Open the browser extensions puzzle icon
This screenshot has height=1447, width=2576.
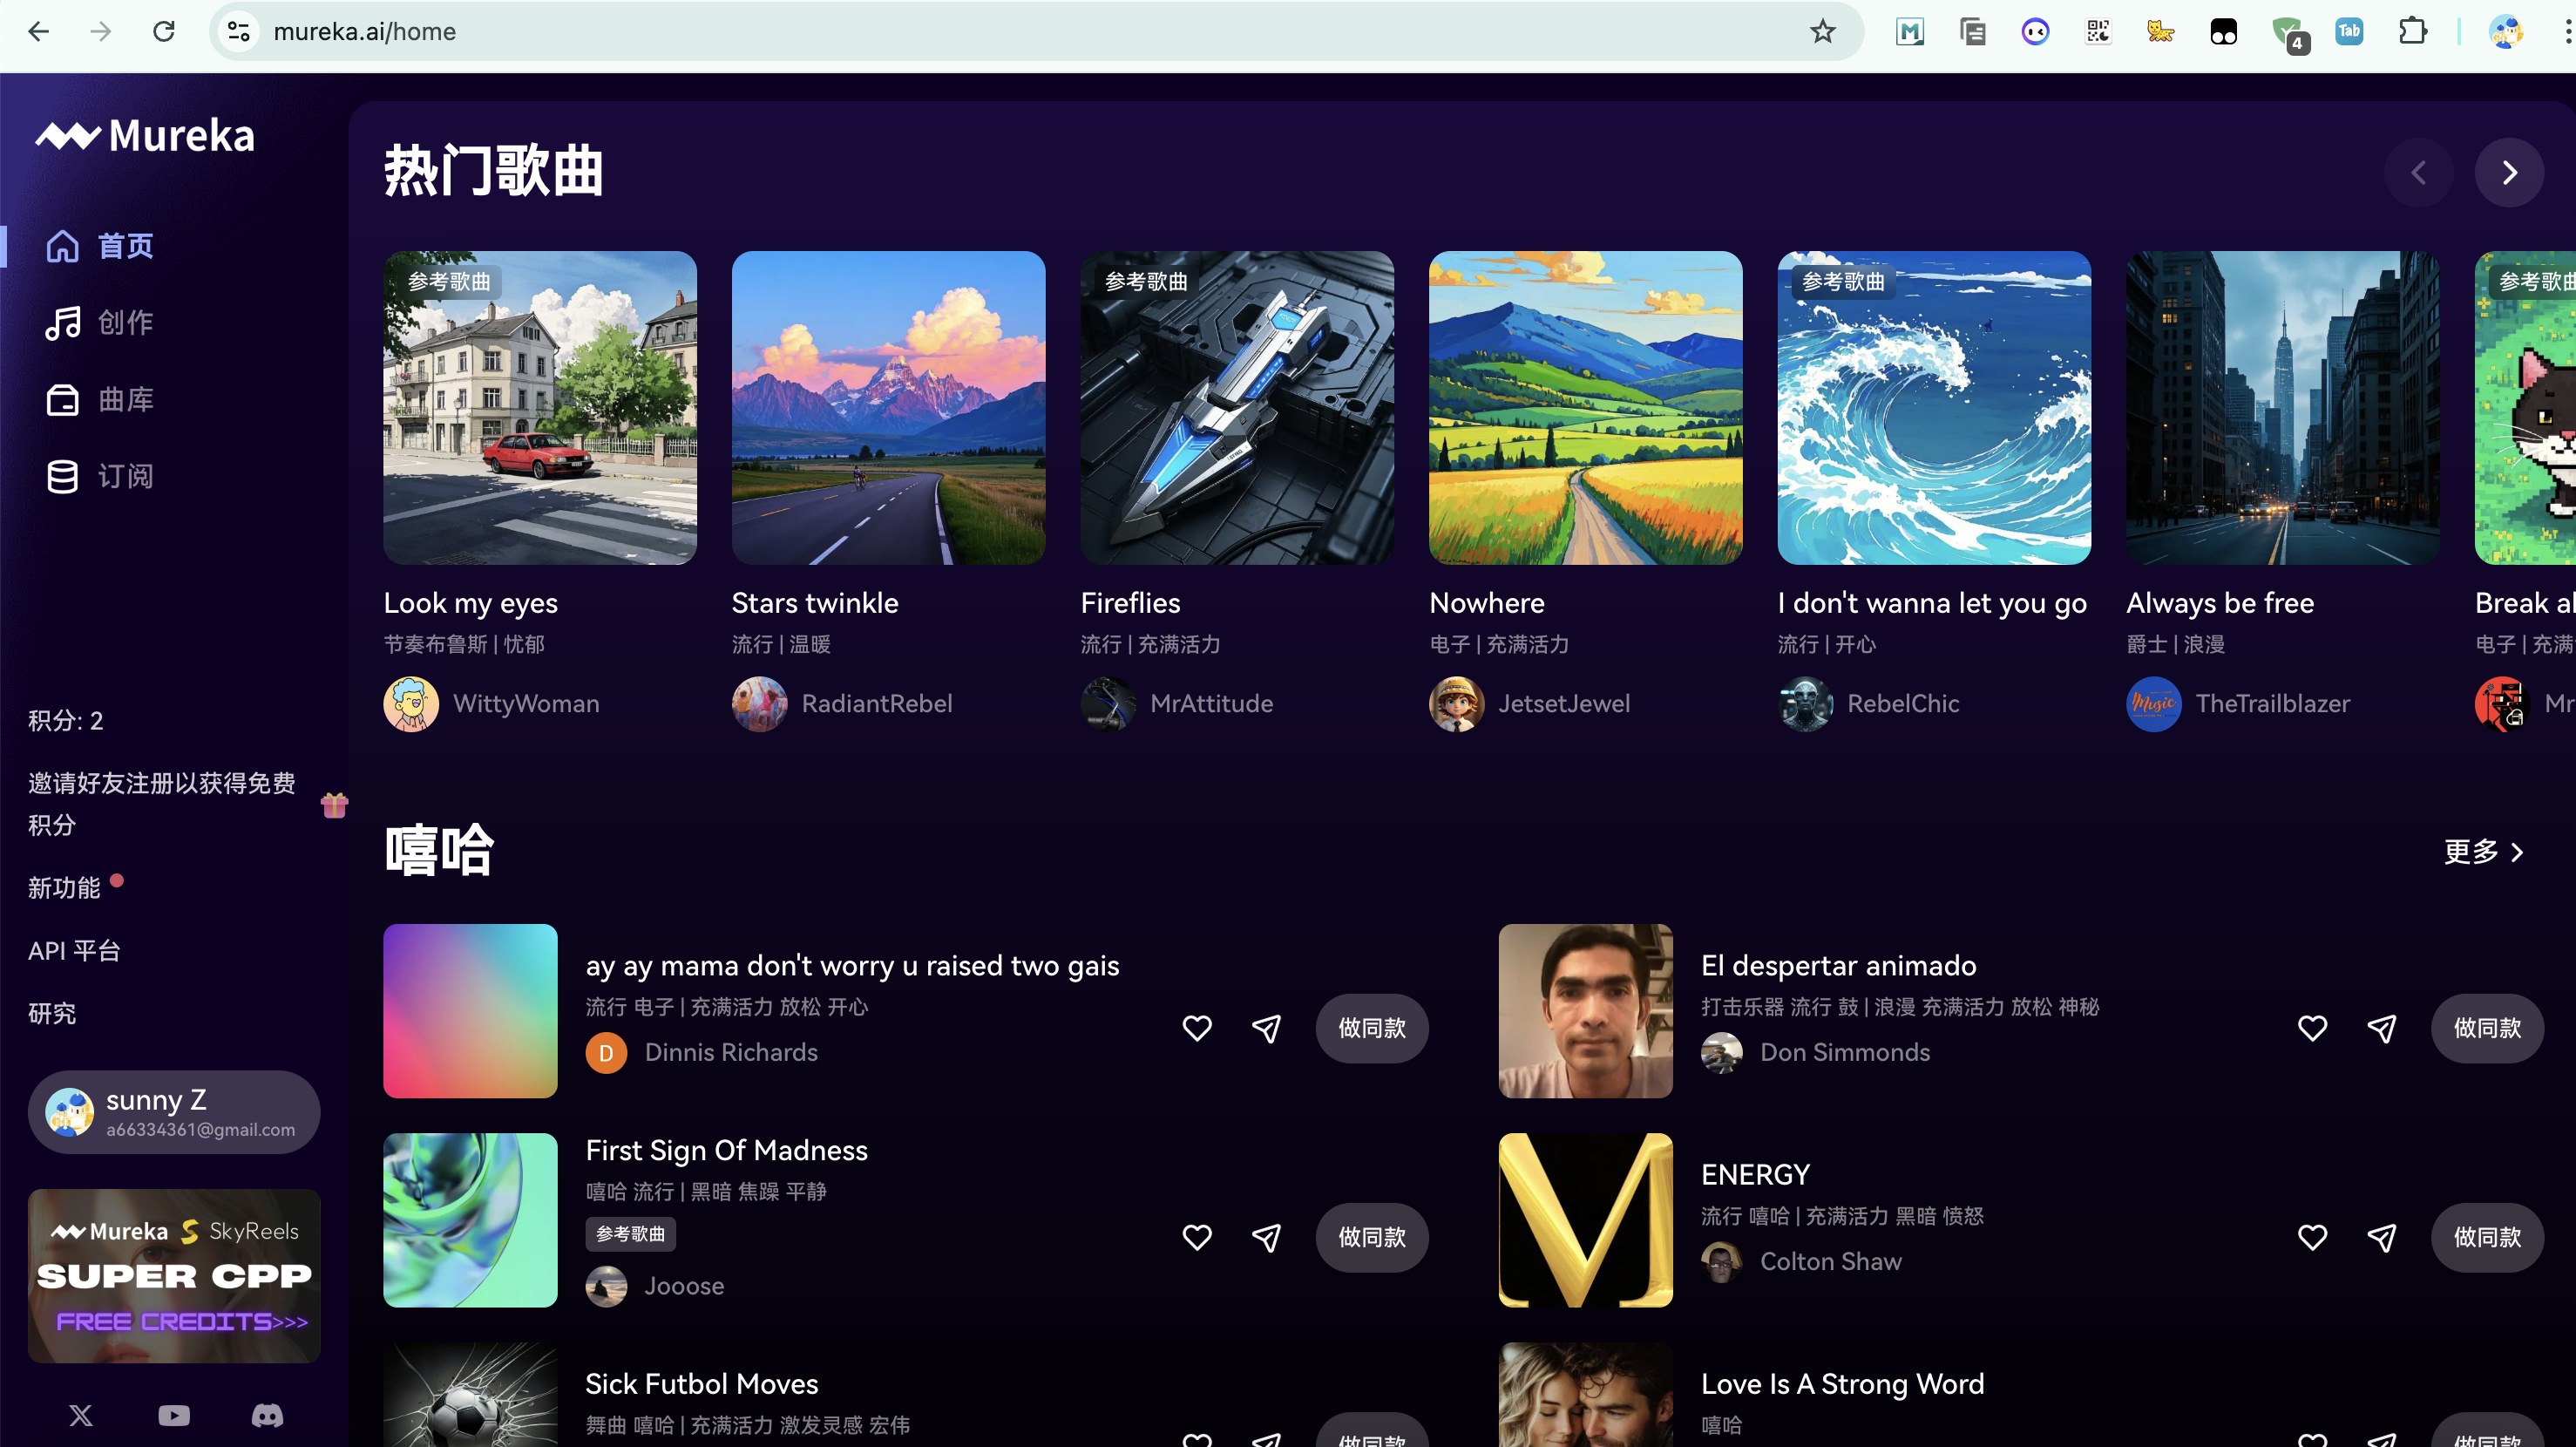tap(2412, 32)
